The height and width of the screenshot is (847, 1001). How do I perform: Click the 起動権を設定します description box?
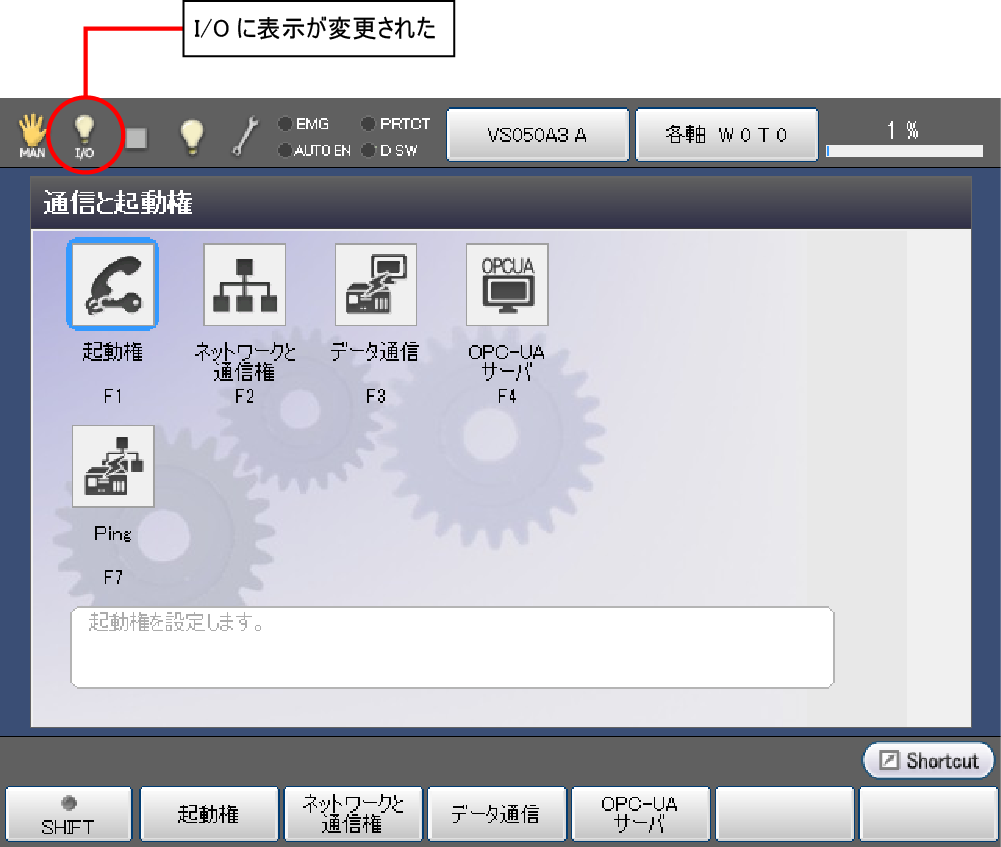tap(452, 647)
